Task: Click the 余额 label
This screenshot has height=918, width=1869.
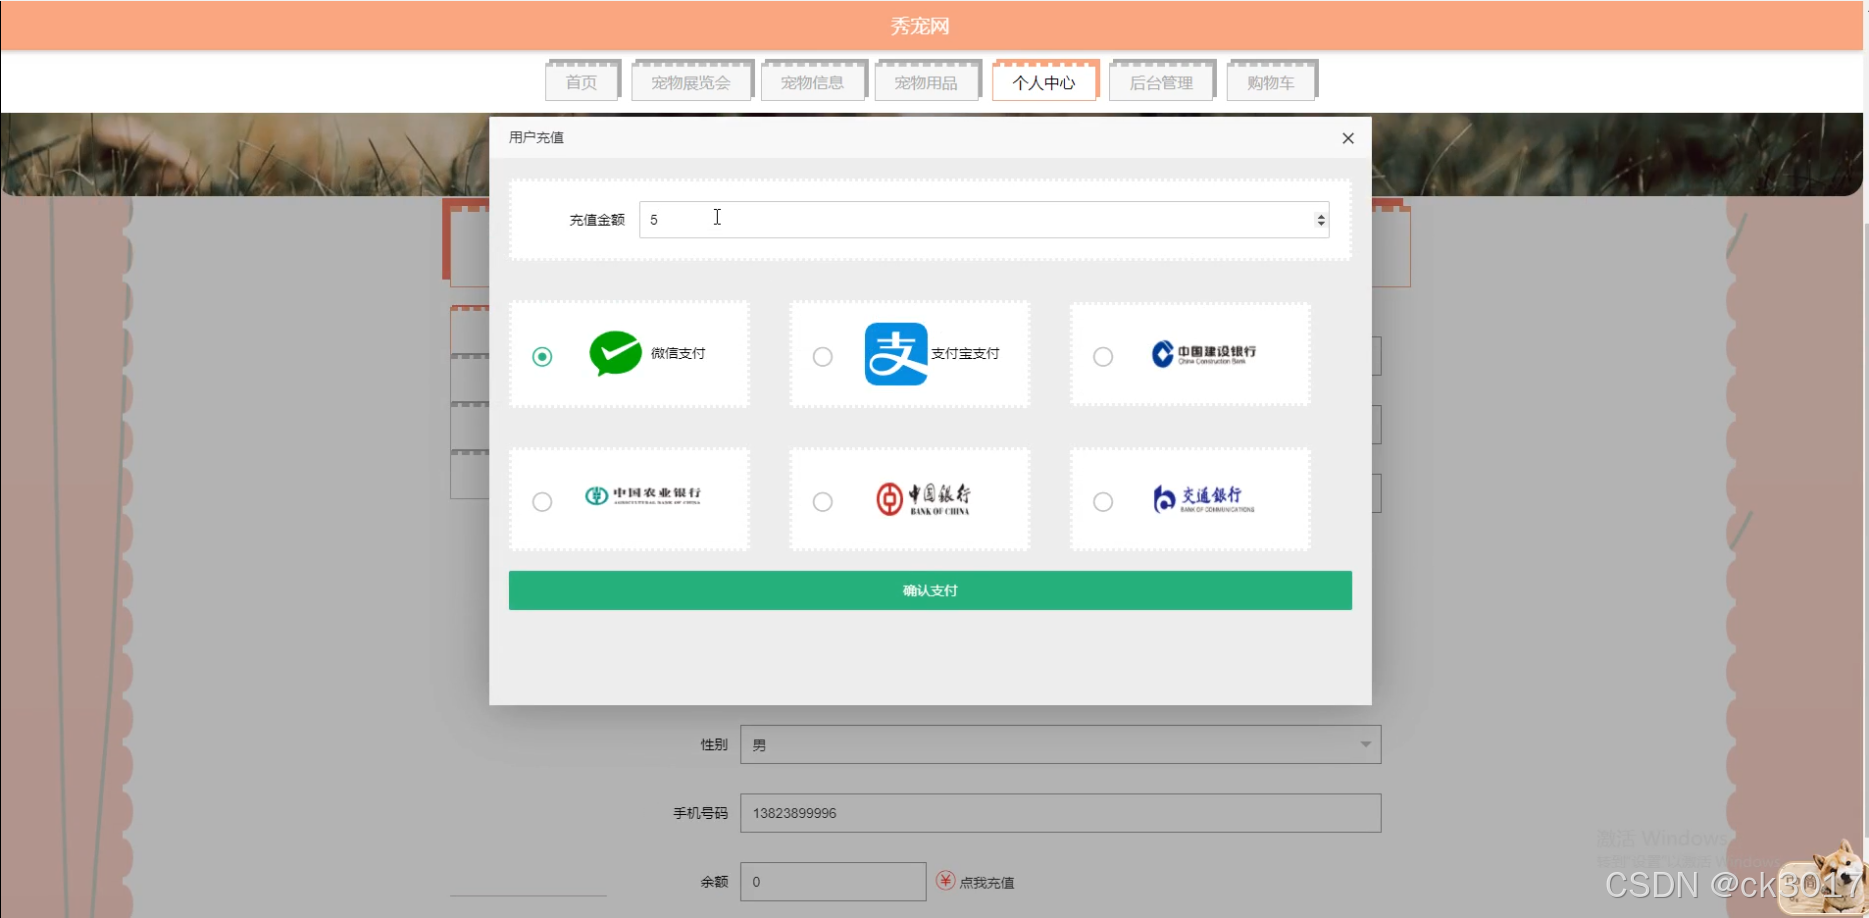Action: (x=714, y=882)
